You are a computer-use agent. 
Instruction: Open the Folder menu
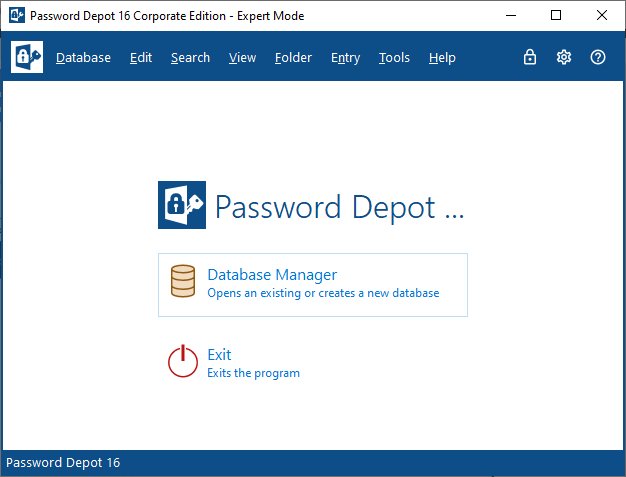point(293,57)
